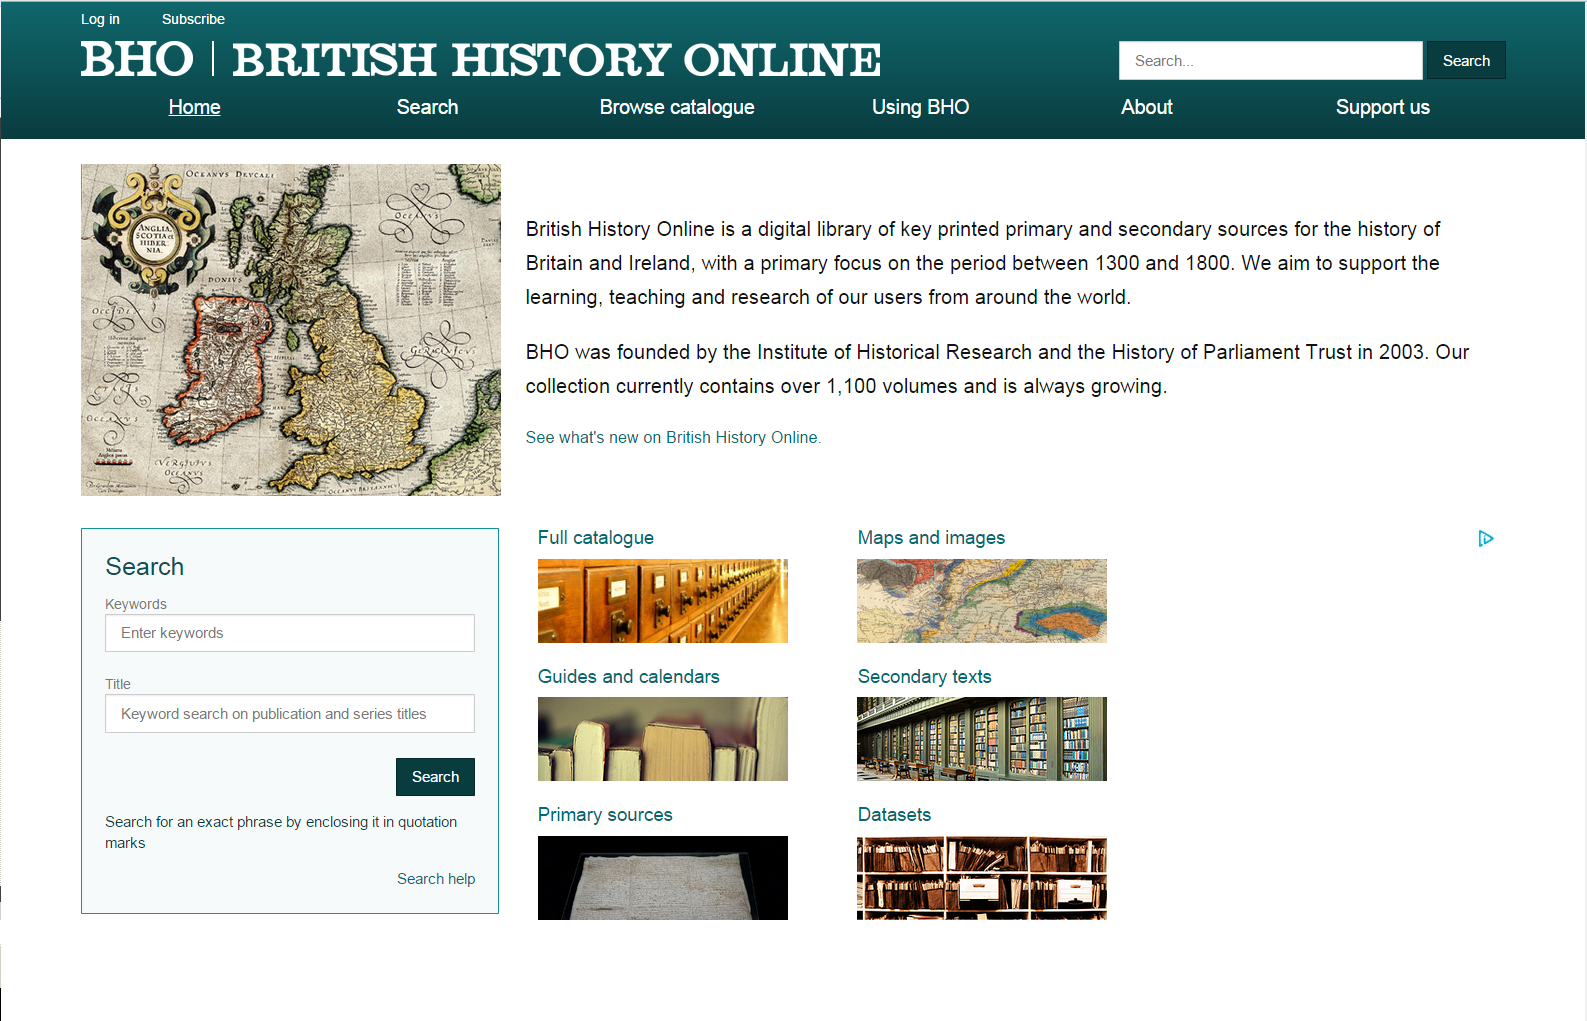Click the Datasets archive shelves image
Image resolution: width=1587 pixels, height=1021 pixels.
(x=981, y=877)
